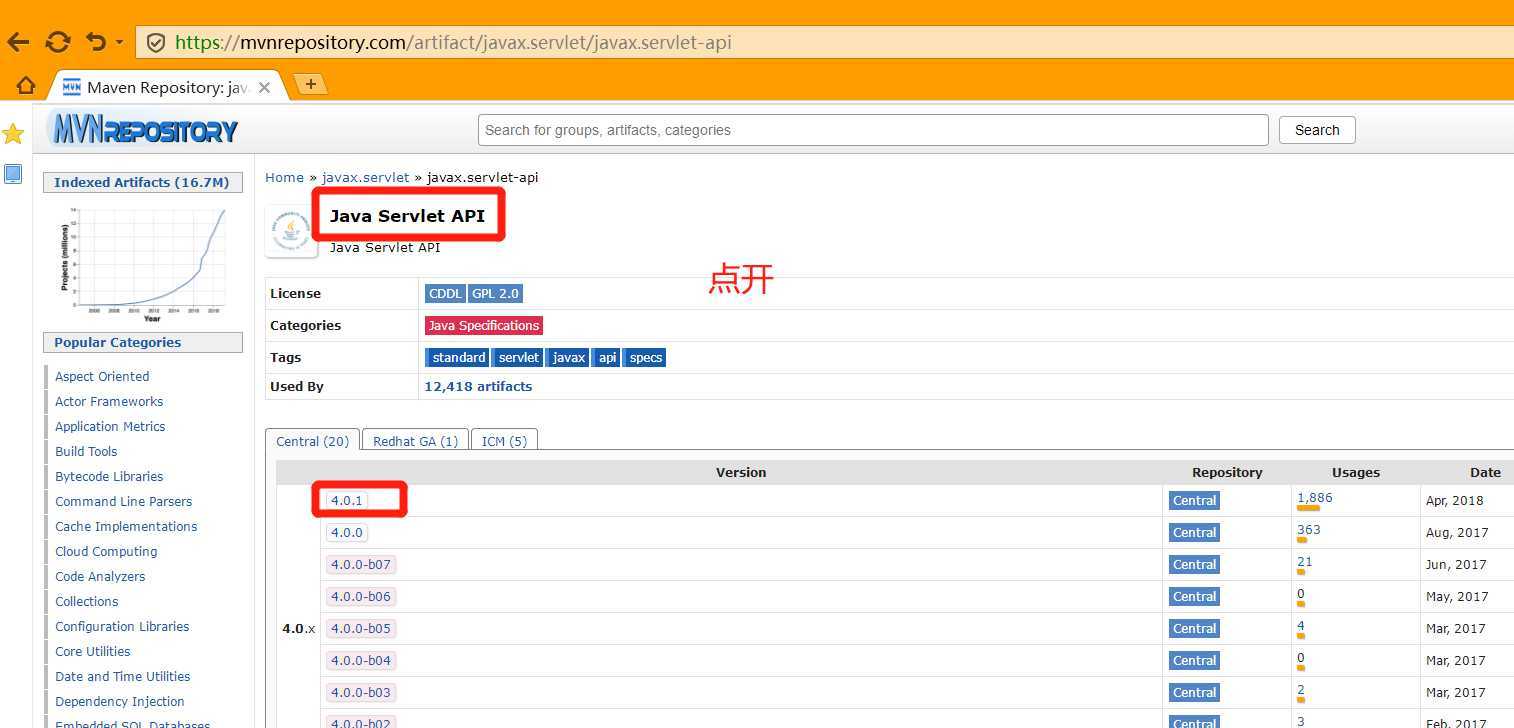The image size is (1514, 728).
Task: Open the CDDL license tag
Action: tap(444, 294)
